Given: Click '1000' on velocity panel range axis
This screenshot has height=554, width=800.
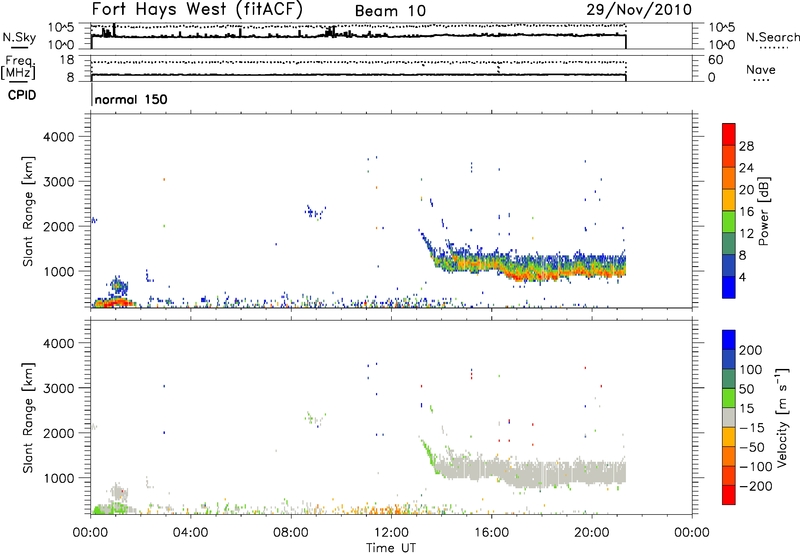Looking at the screenshot, I should click(59, 478).
